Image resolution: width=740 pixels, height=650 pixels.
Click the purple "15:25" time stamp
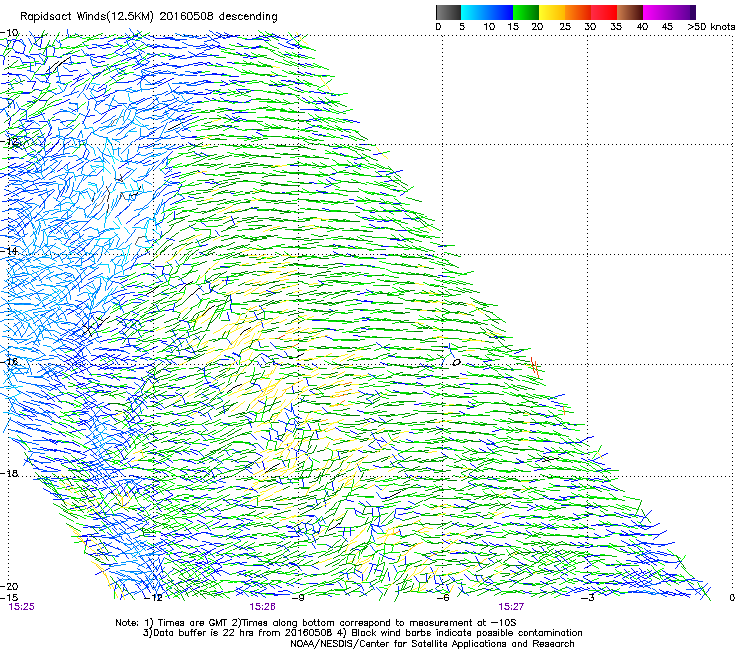pos(22,607)
